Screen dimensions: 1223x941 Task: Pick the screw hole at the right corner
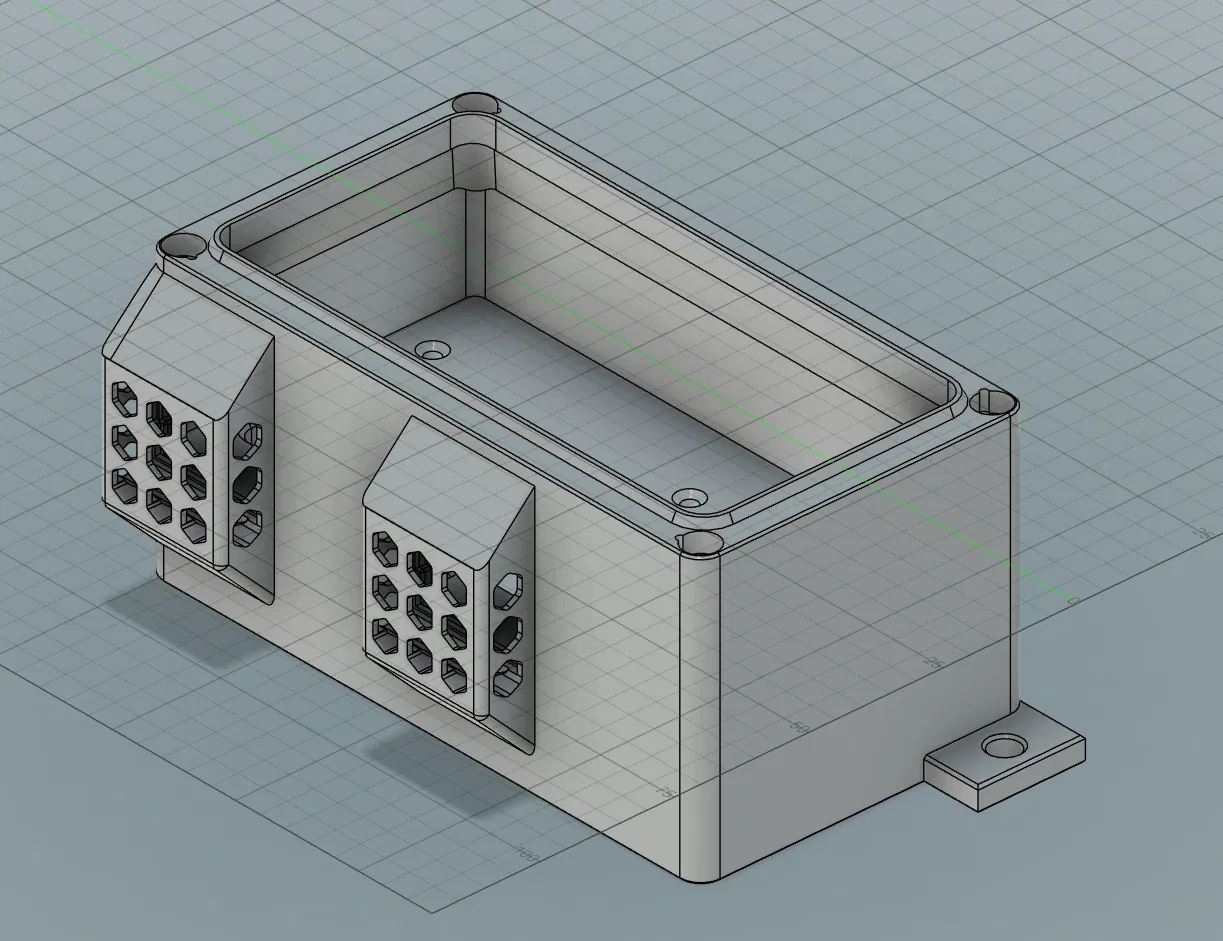993,401
